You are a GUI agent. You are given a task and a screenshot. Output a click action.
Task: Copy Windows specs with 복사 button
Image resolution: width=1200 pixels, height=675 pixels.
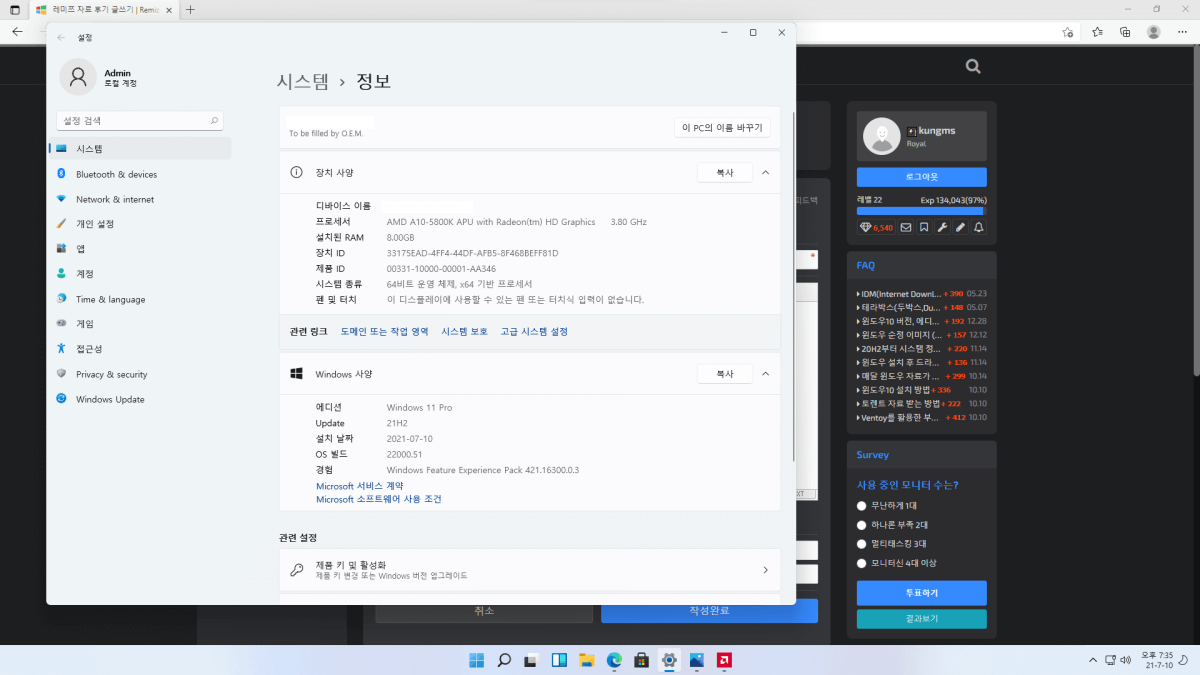pyautogui.click(x=724, y=374)
